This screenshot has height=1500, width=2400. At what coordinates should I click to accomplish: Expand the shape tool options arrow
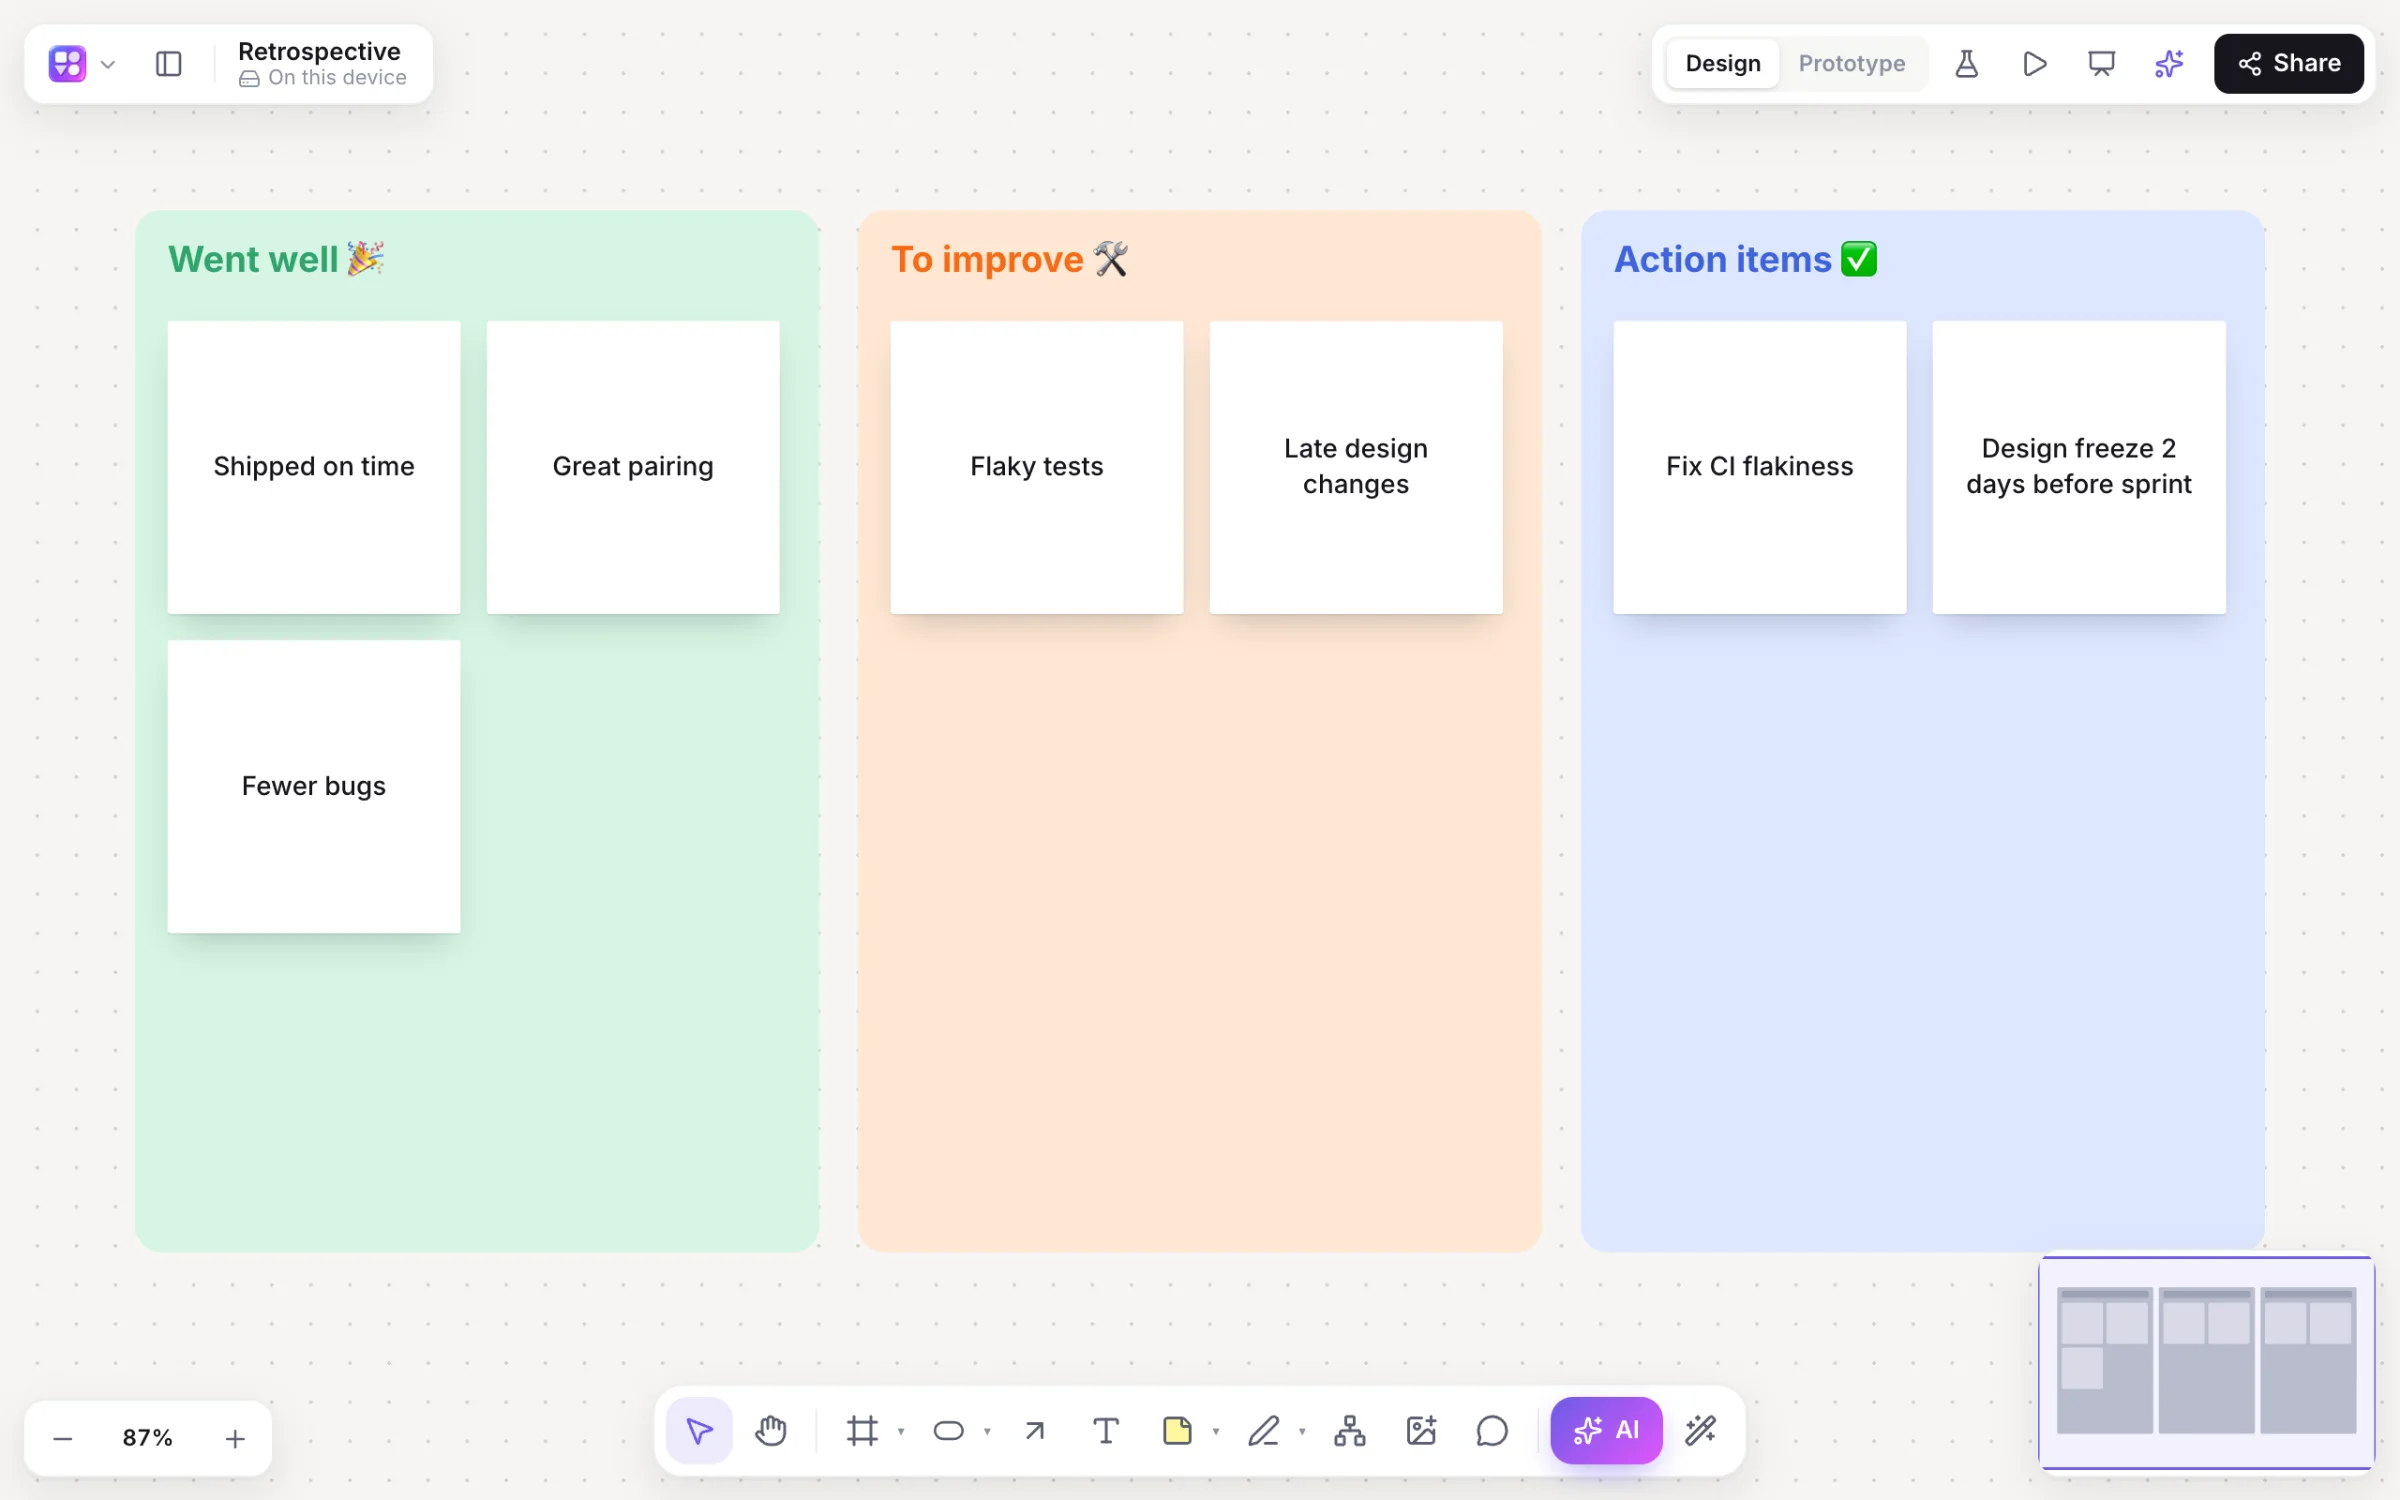[987, 1432]
